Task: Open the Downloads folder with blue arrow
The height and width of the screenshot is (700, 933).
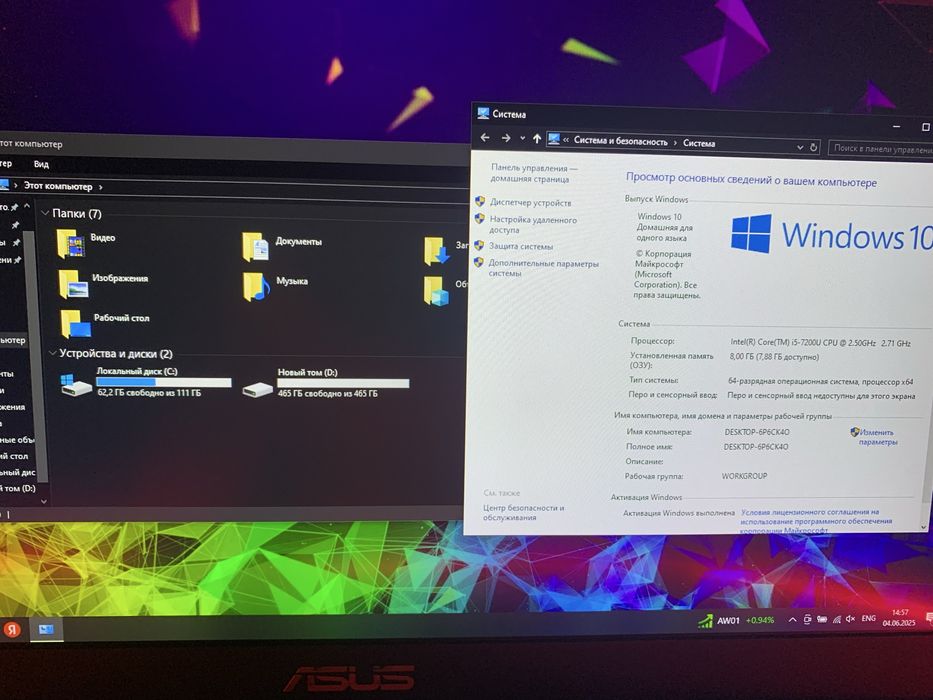Action: (436, 251)
